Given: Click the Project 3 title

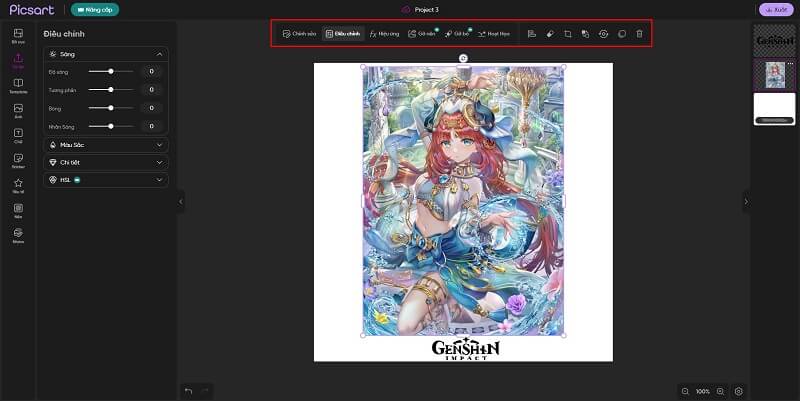Looking at the screenshot, I should [x=427, y=10].
